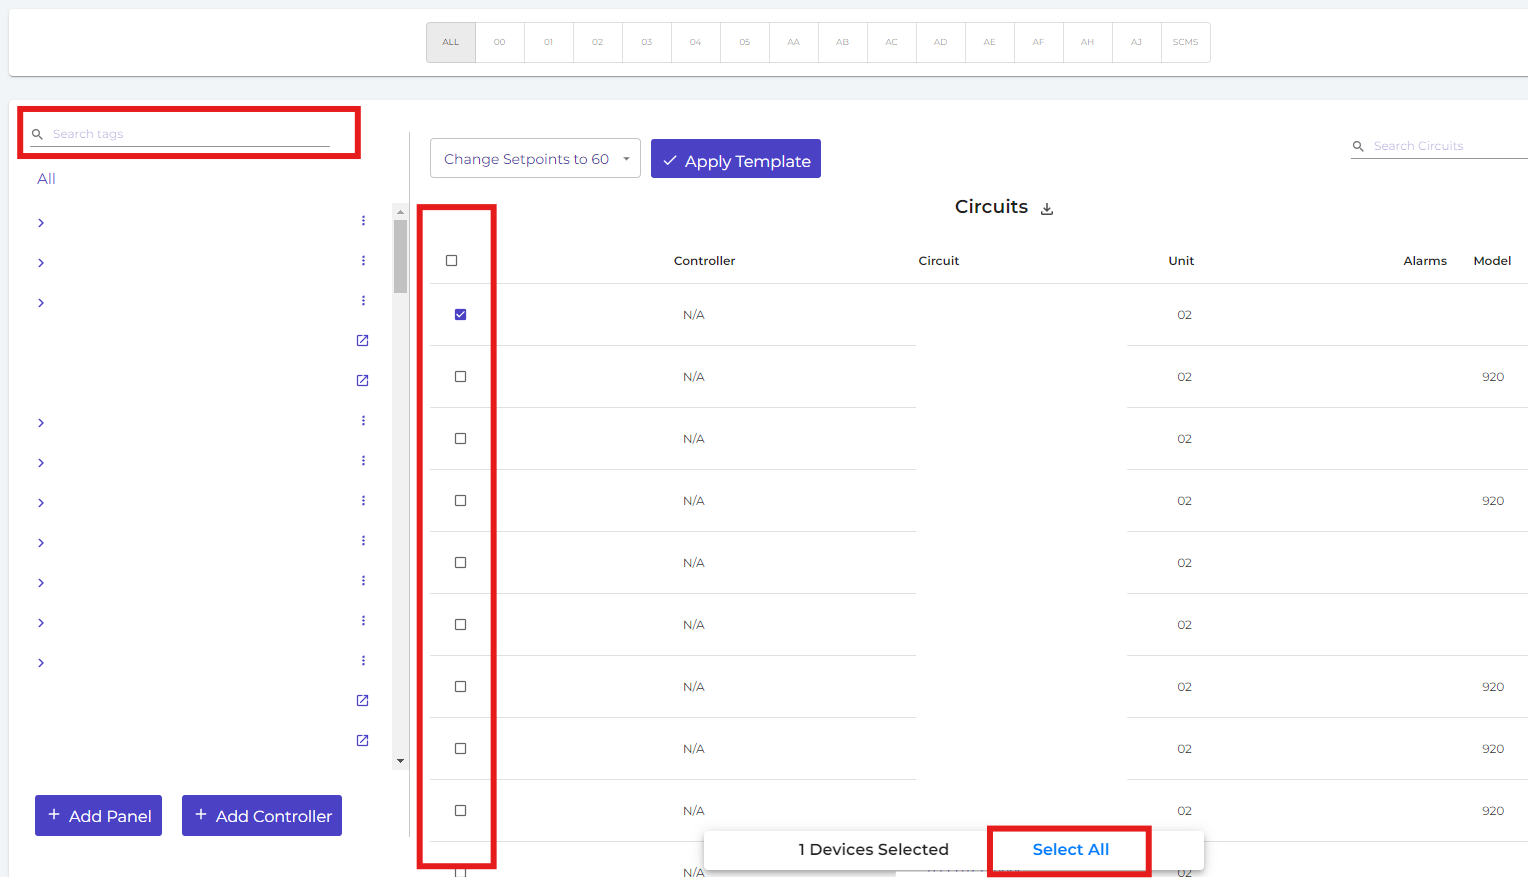
Task: Switch to the SCMS tab
Action: coord(1185,43)
